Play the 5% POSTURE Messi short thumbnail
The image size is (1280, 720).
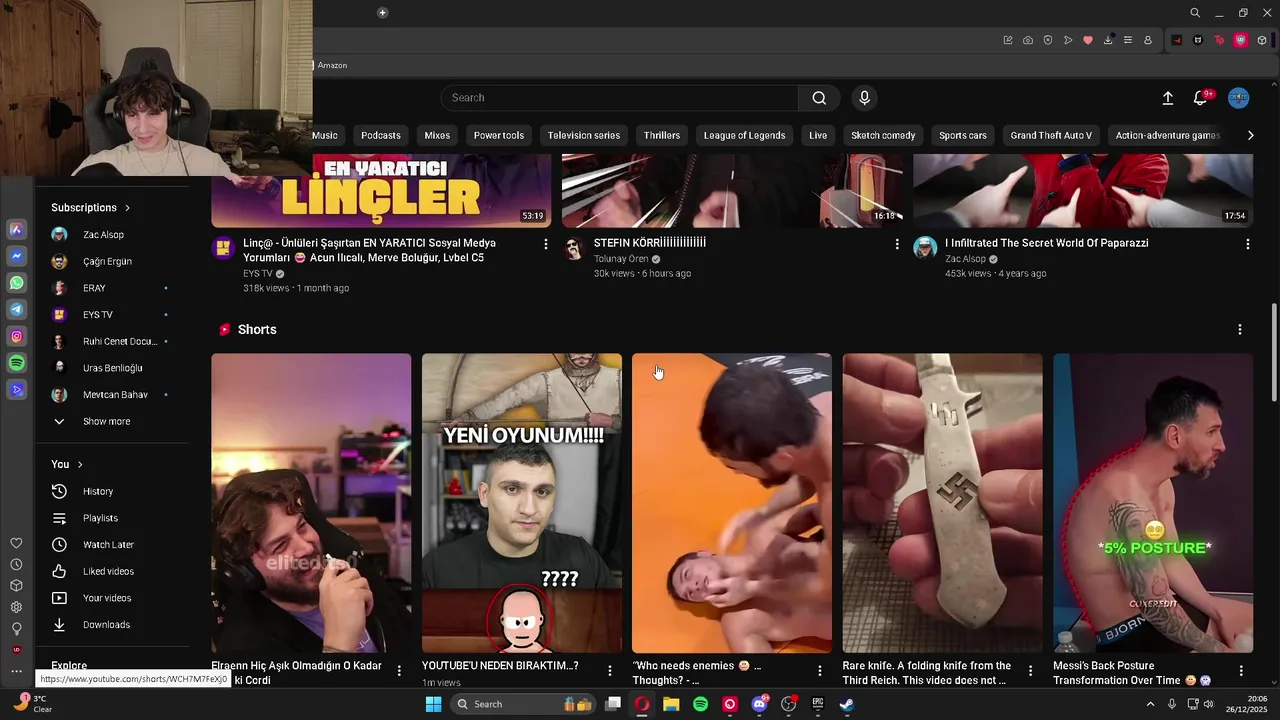(1153, 503)
